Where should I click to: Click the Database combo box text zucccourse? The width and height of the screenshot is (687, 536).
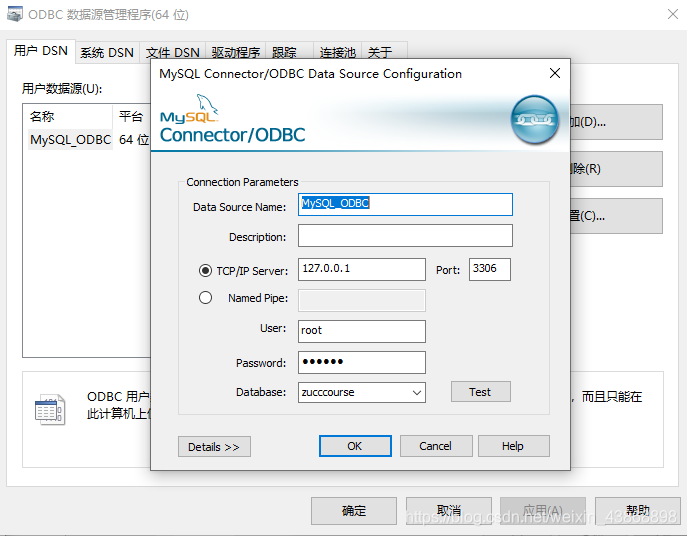click(328, 393)
